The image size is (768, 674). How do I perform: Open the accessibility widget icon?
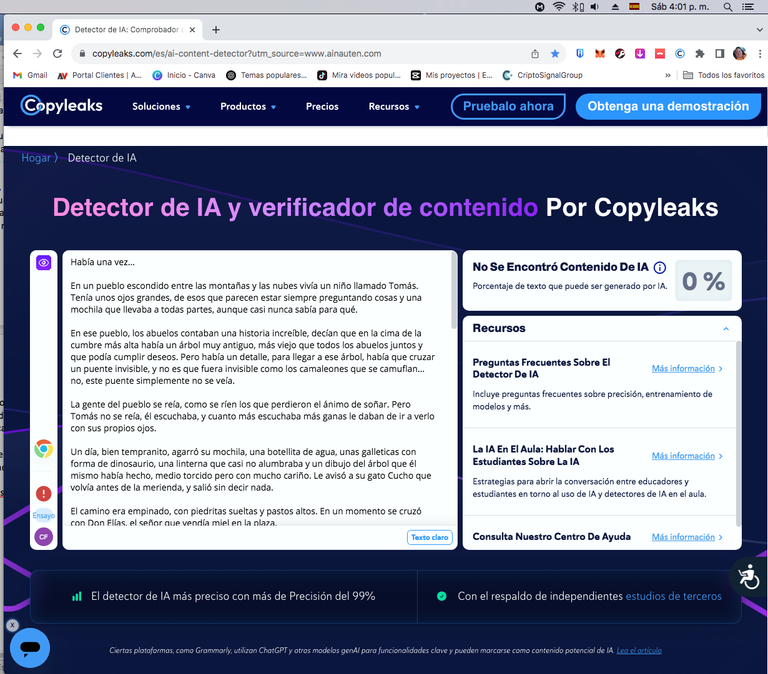(x=749, y=577)
